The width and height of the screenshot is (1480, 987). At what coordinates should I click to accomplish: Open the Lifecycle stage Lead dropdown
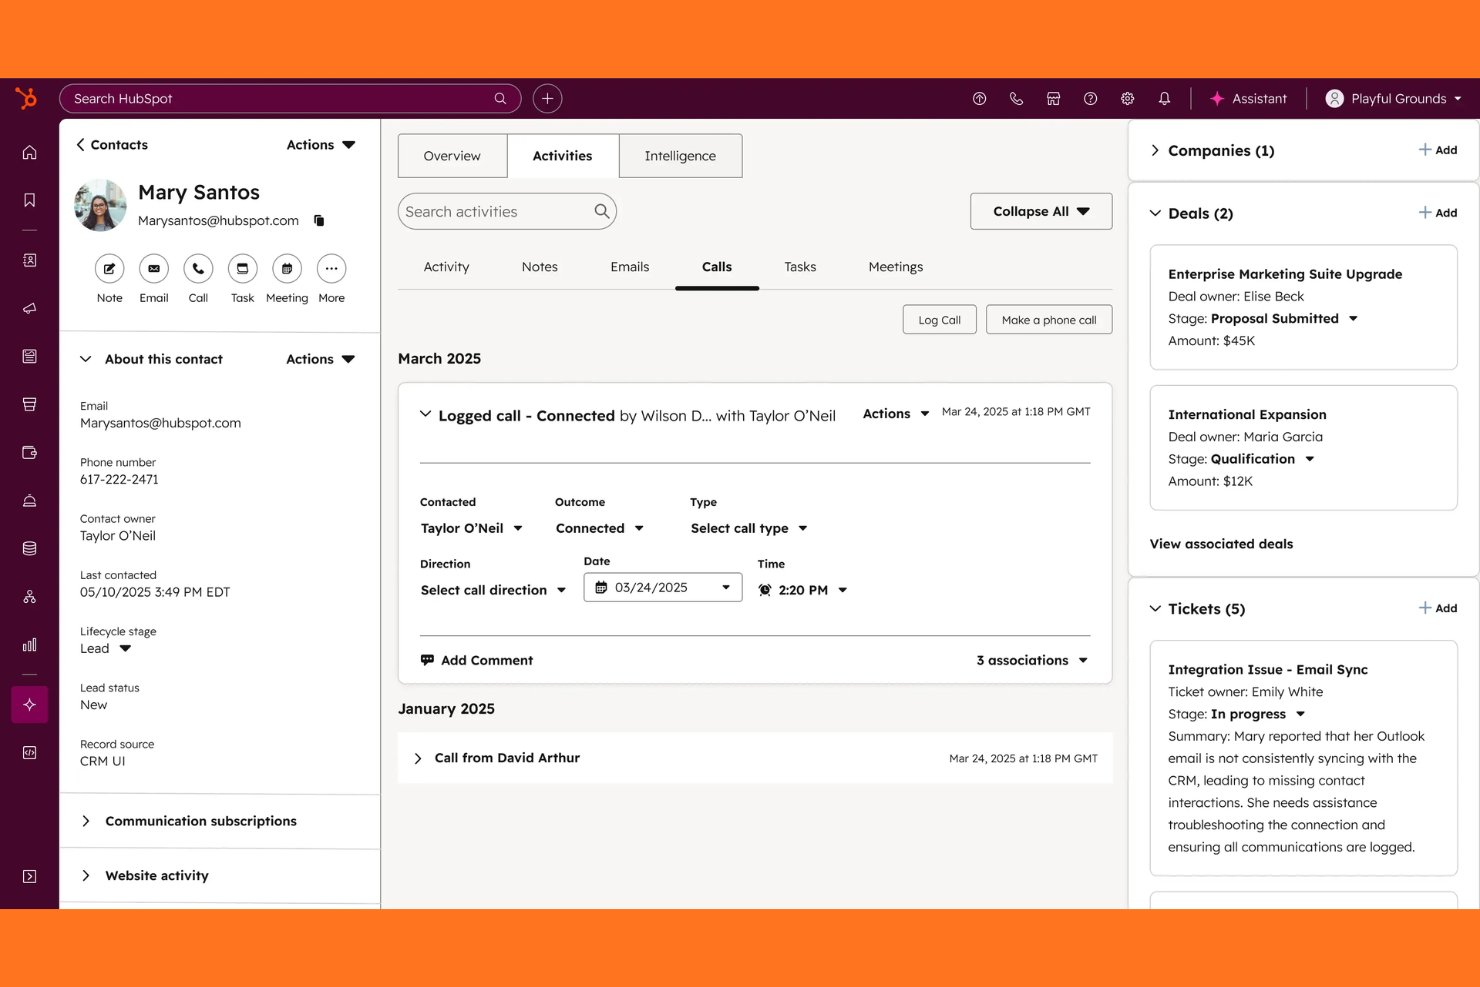click(106, 648)
